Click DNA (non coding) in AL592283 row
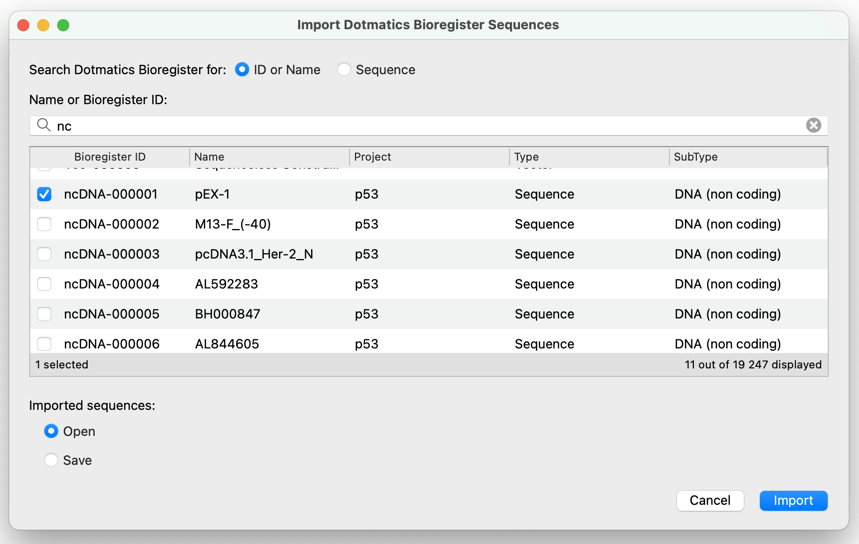 coord(728,284)
